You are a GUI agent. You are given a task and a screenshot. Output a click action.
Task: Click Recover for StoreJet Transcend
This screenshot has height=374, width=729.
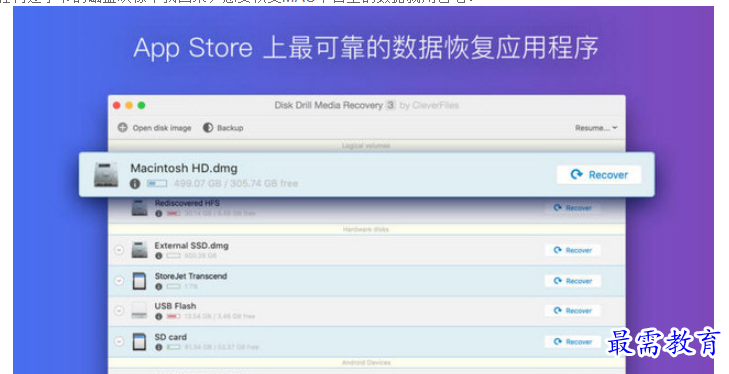pos(573,281)
